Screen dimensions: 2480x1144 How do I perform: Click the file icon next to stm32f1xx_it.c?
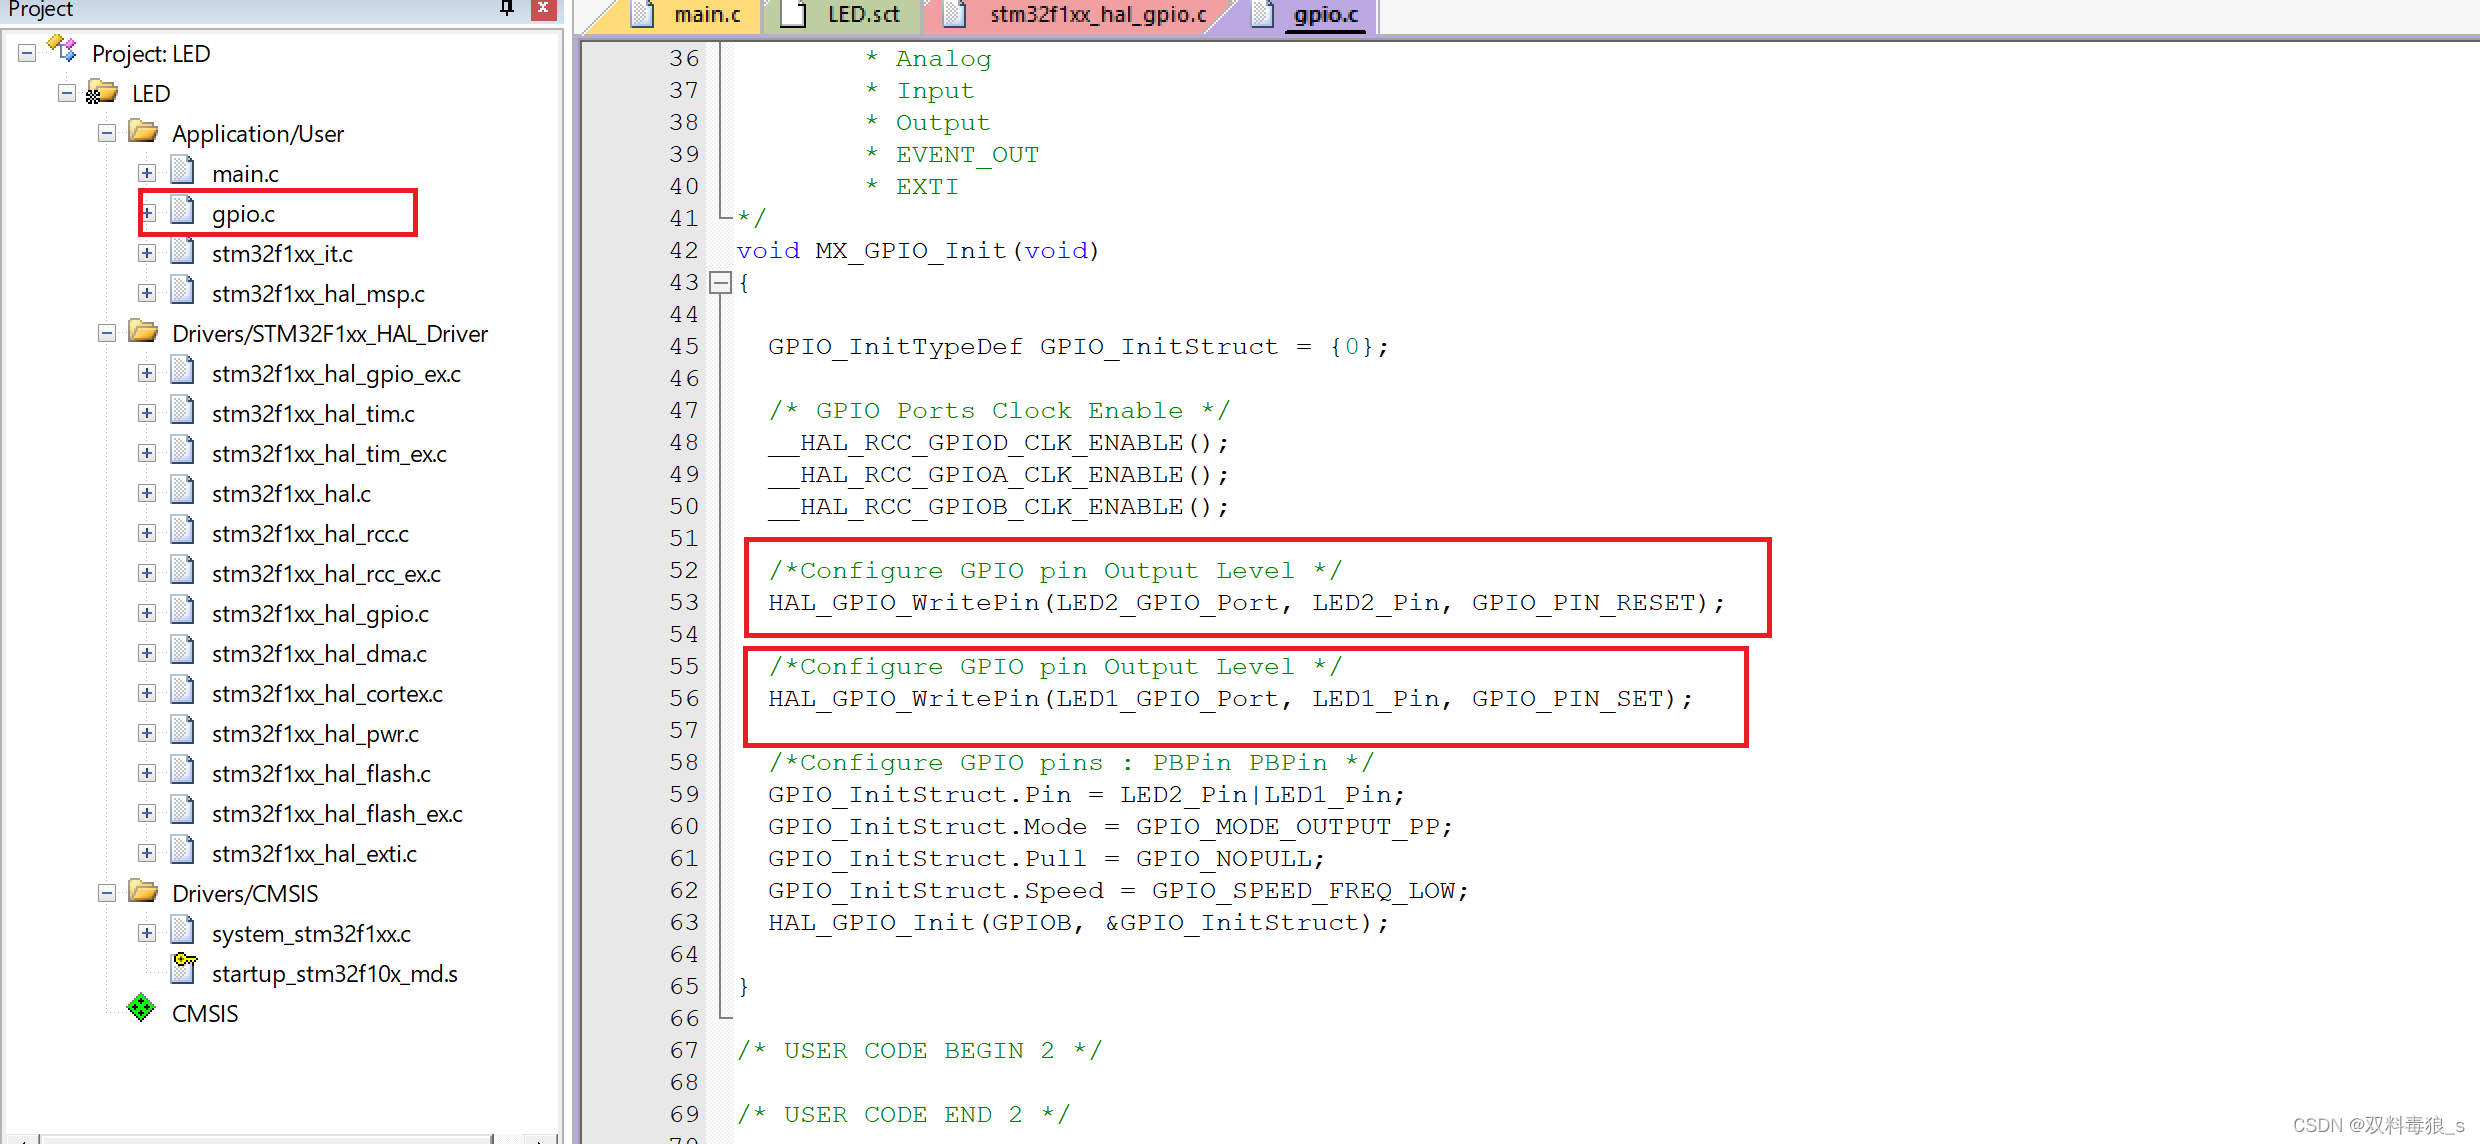pyautogui.click(x=182, y=251)
